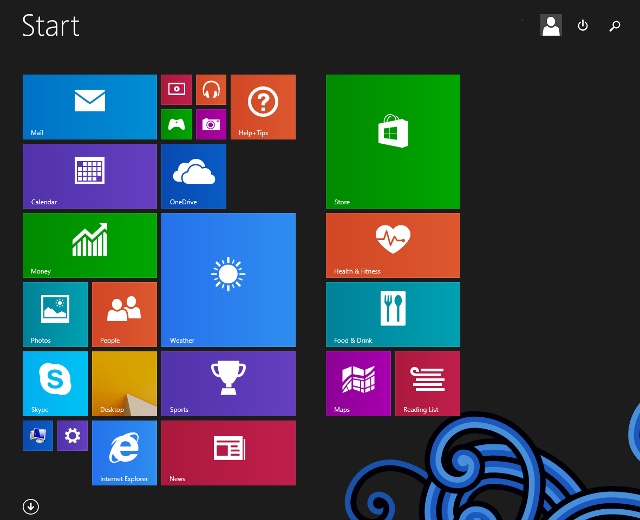Screen dimensions: 640x520
Task: Show all apps with down arrow
Action: 31,507
